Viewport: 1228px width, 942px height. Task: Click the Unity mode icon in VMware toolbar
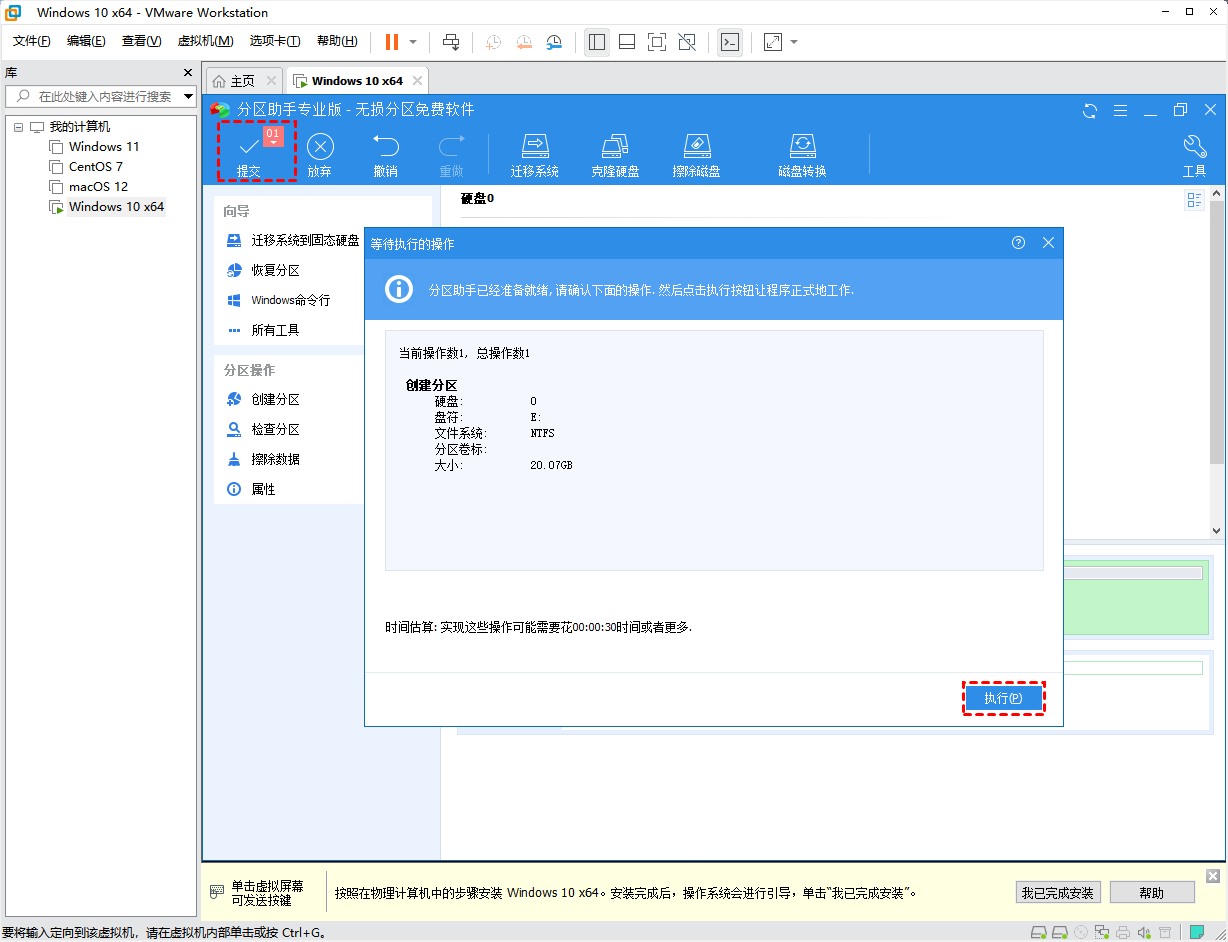tap(687, 42)
